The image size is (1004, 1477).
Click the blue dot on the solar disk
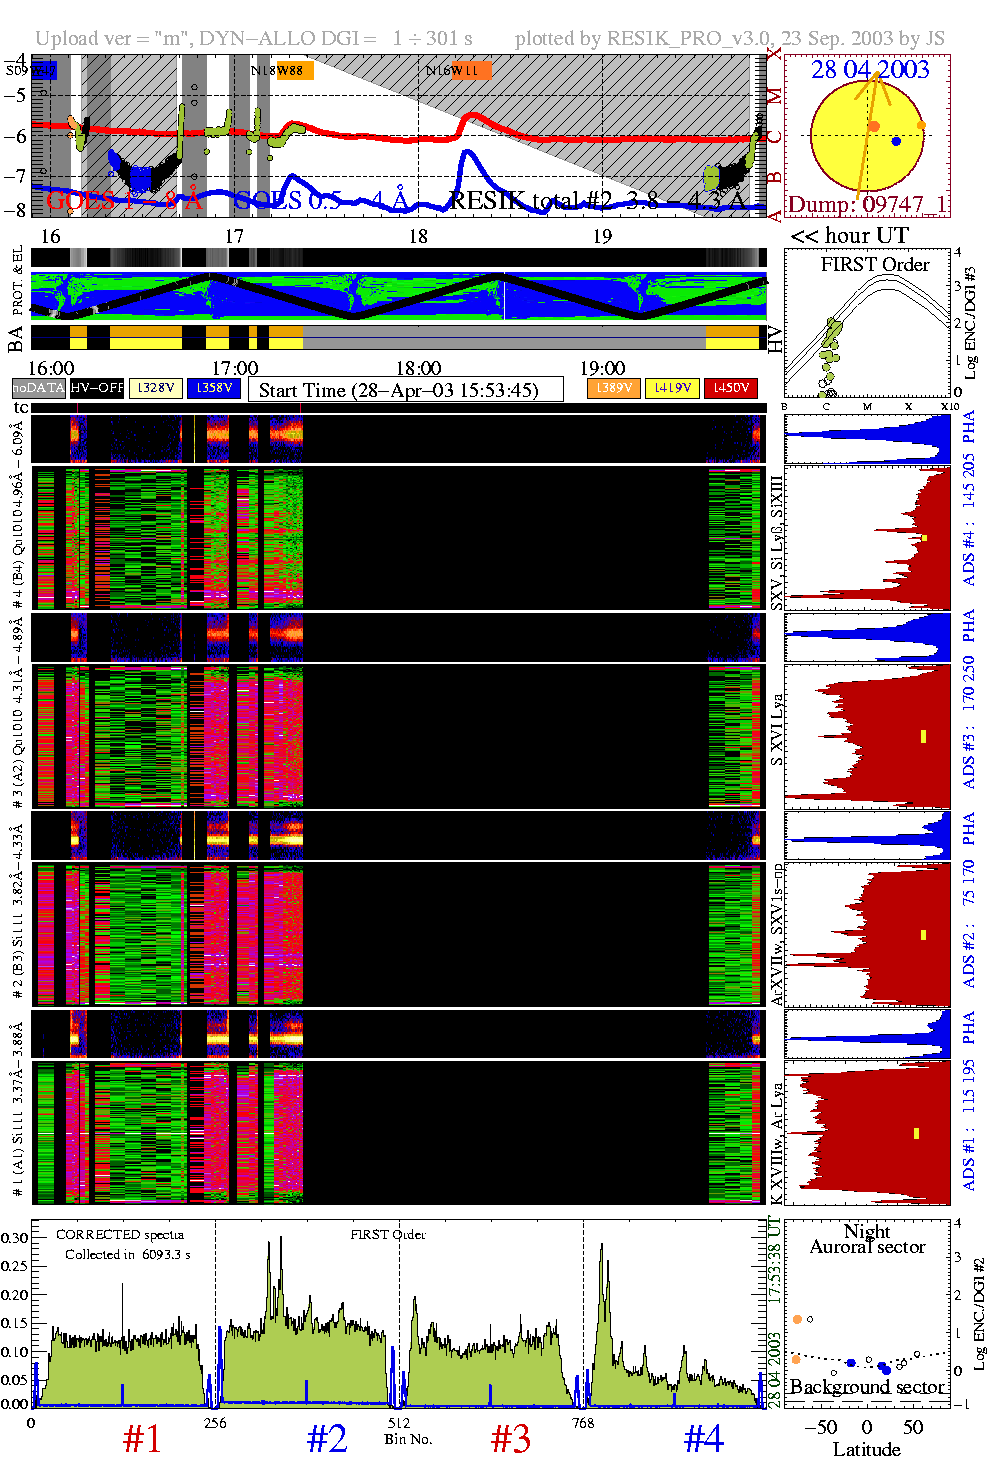click(x=896, y=141)
